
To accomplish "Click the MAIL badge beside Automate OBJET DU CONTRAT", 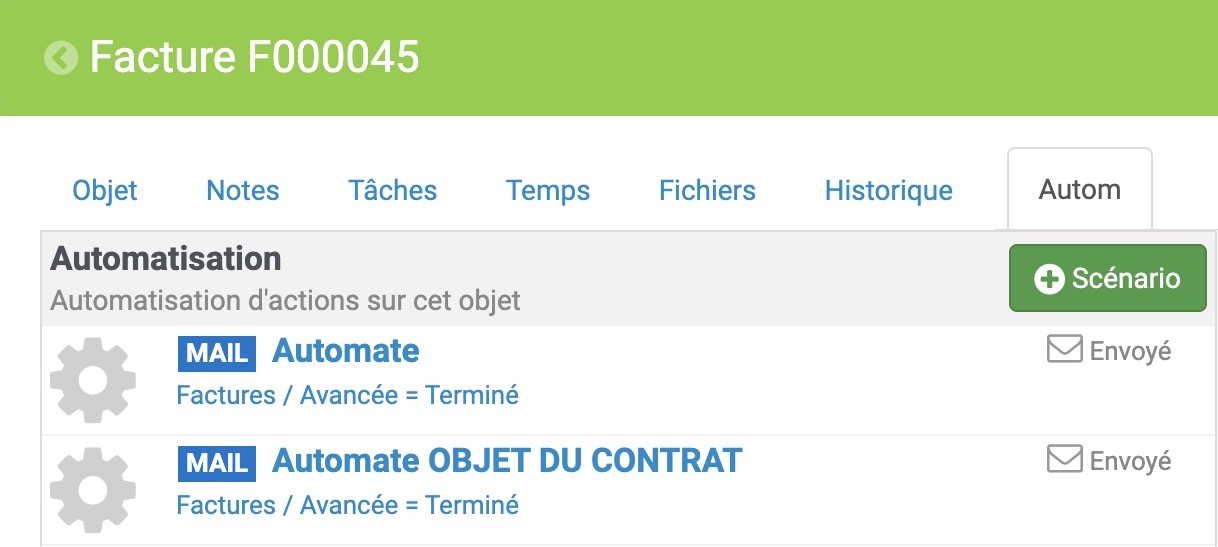I will pyautogui.click(x=217, y=463).
